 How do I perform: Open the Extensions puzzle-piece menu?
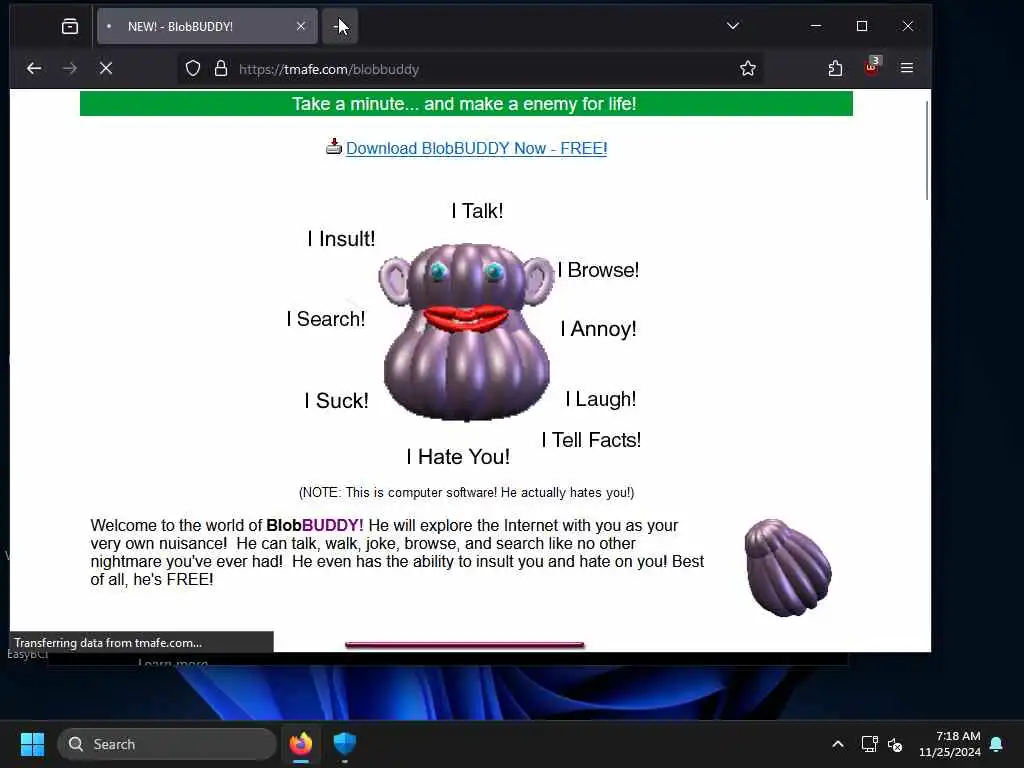[835, 68]
